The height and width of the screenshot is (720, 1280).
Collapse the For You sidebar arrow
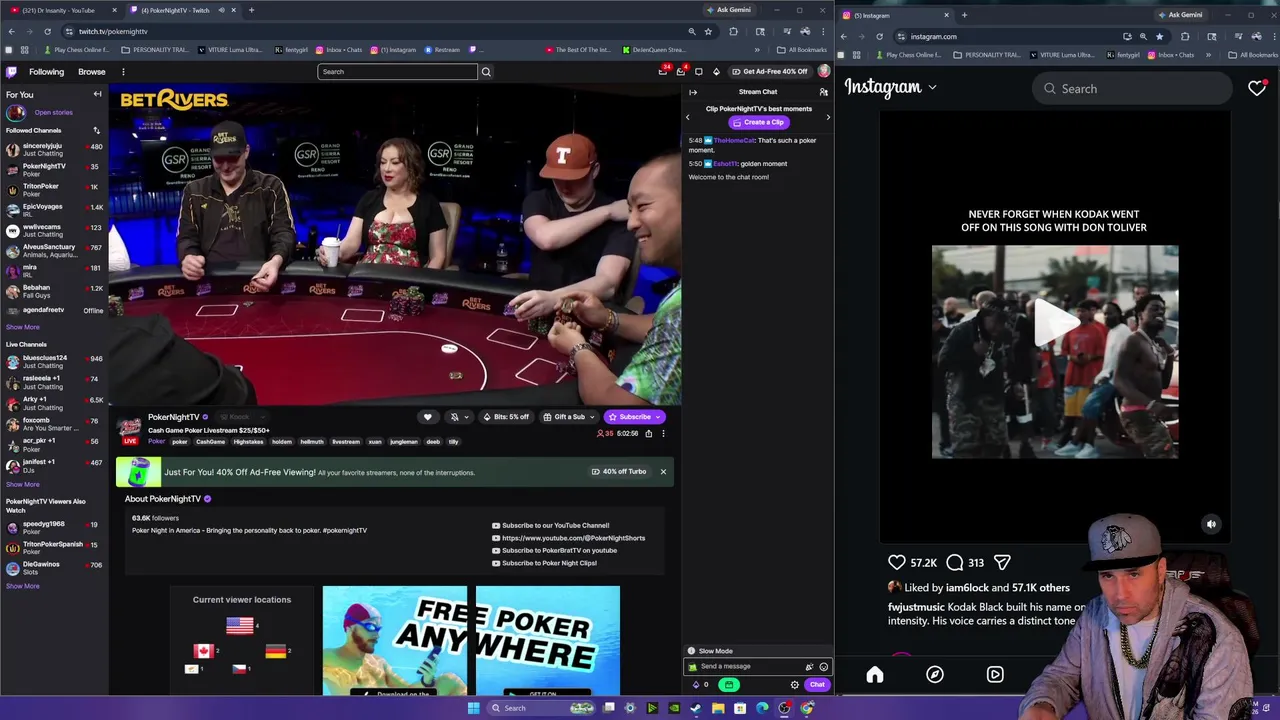point(97,94)
